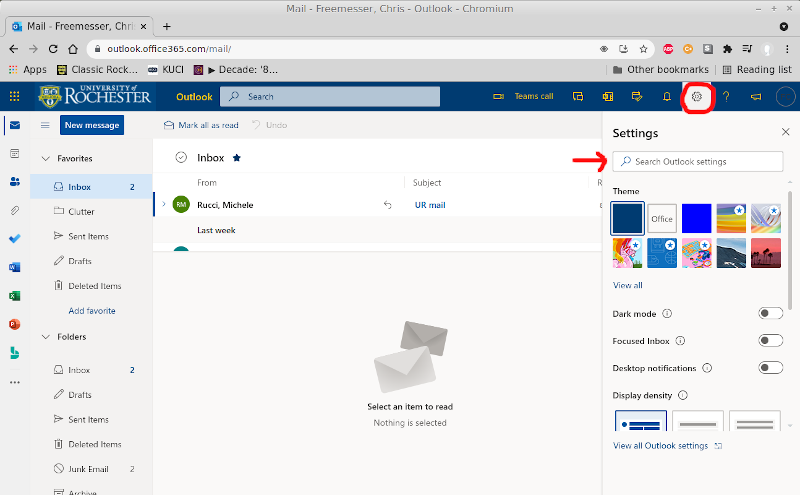Viewport: 800px width, 495px height.
Task: Choose the bright blue theme swatch
Action: [696, 218]
